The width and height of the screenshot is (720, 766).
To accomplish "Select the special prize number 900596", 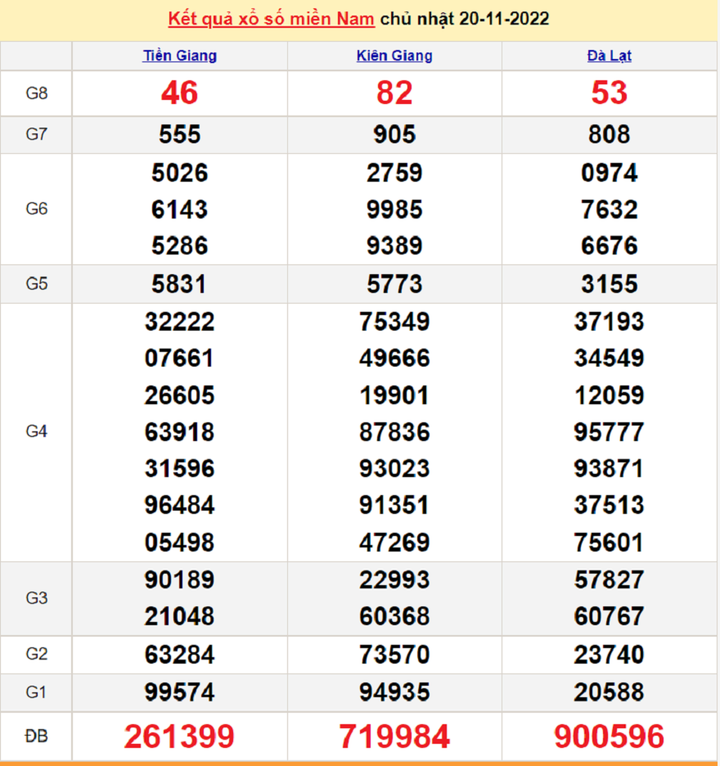I will (x=609, y=737).
